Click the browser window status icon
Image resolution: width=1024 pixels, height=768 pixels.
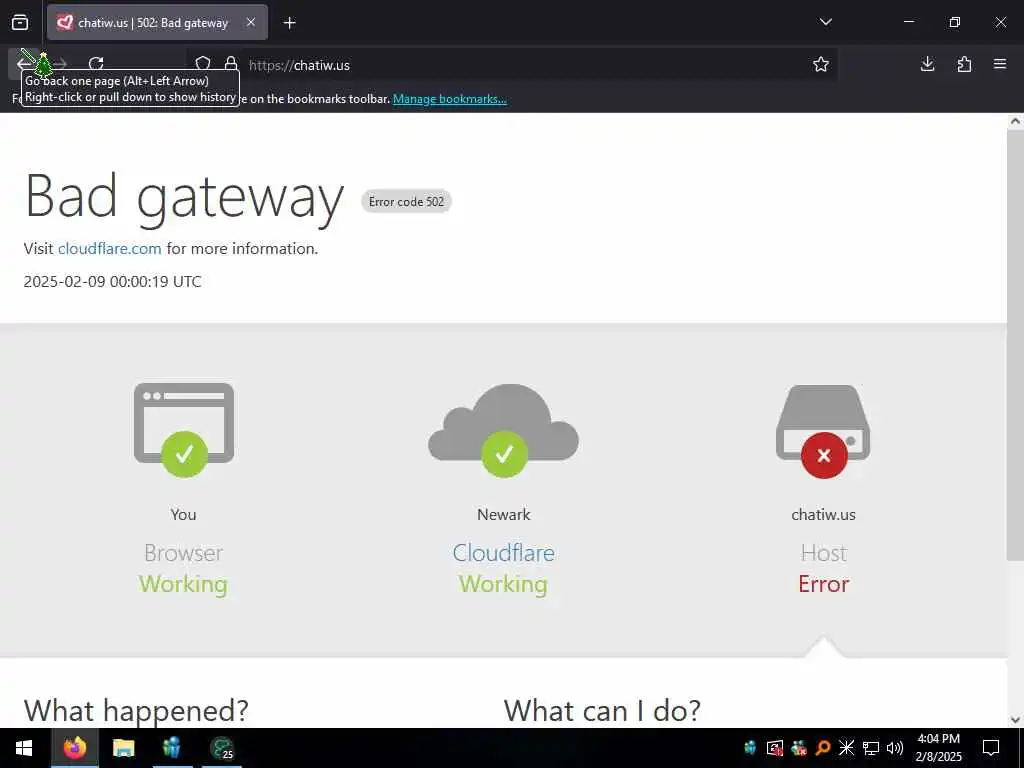[x=184, y=430]
